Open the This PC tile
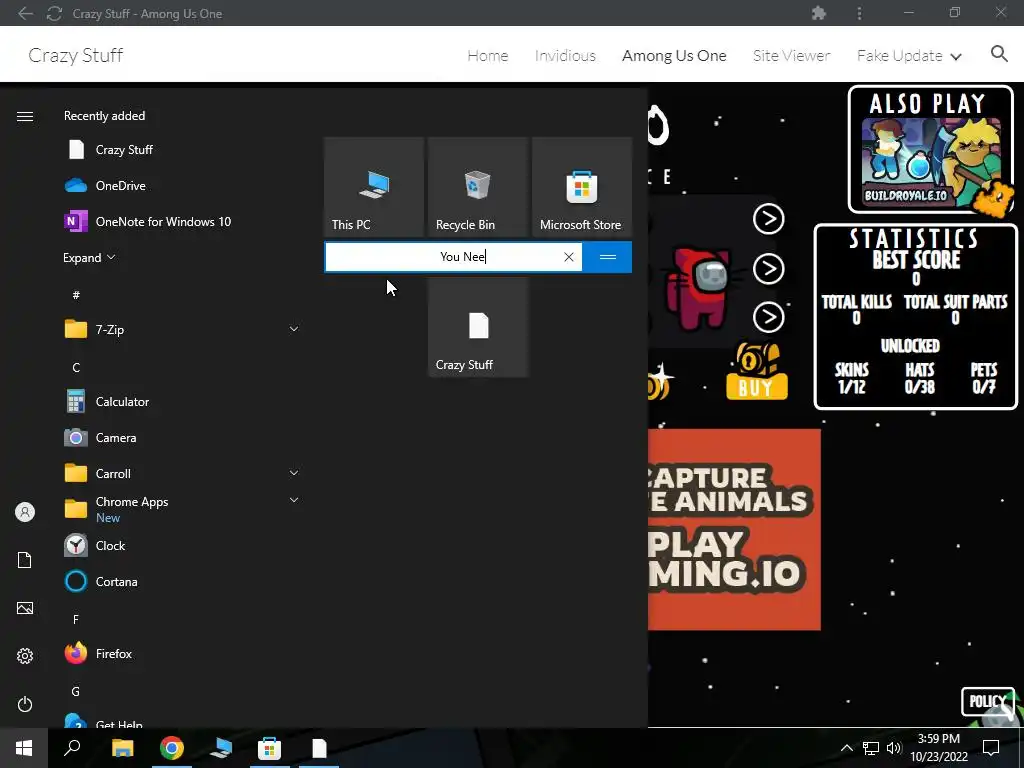The image size is (1024, 768). (374, 187)
